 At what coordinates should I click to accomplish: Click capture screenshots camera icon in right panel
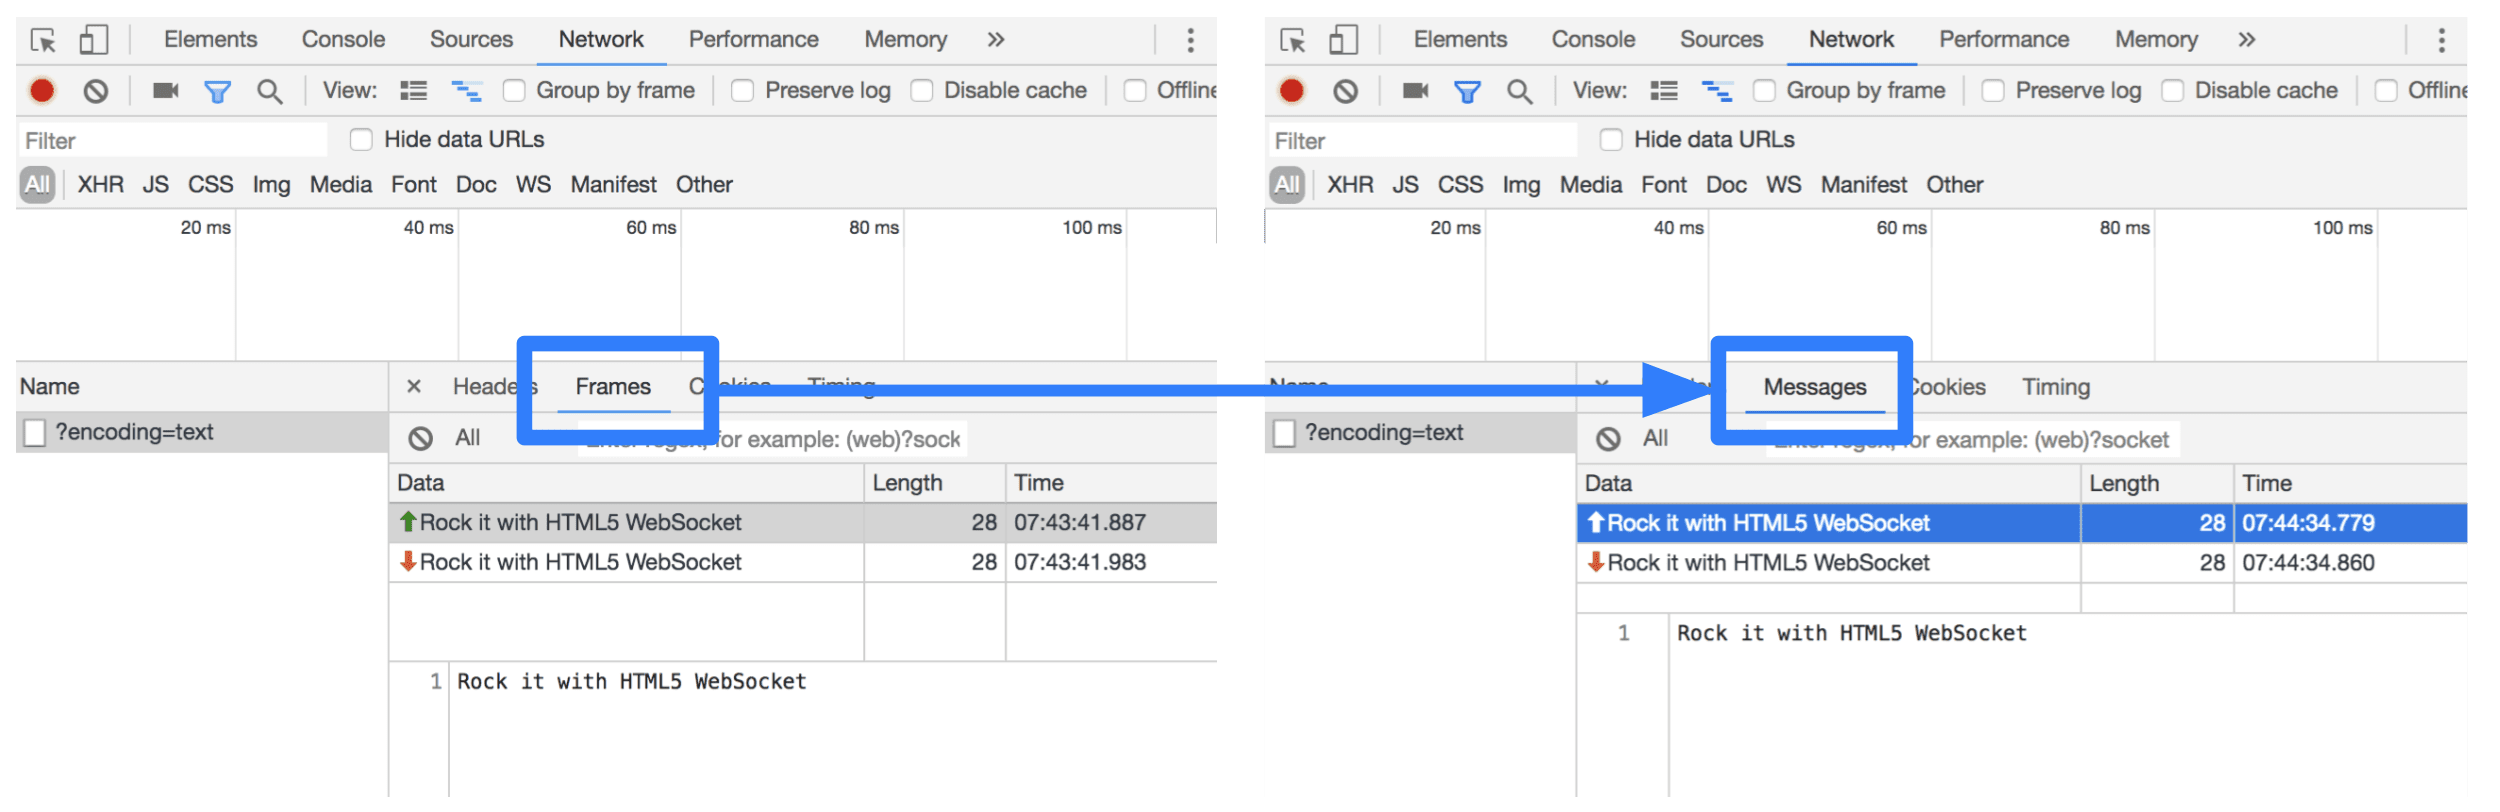[x=1415, y=91]
